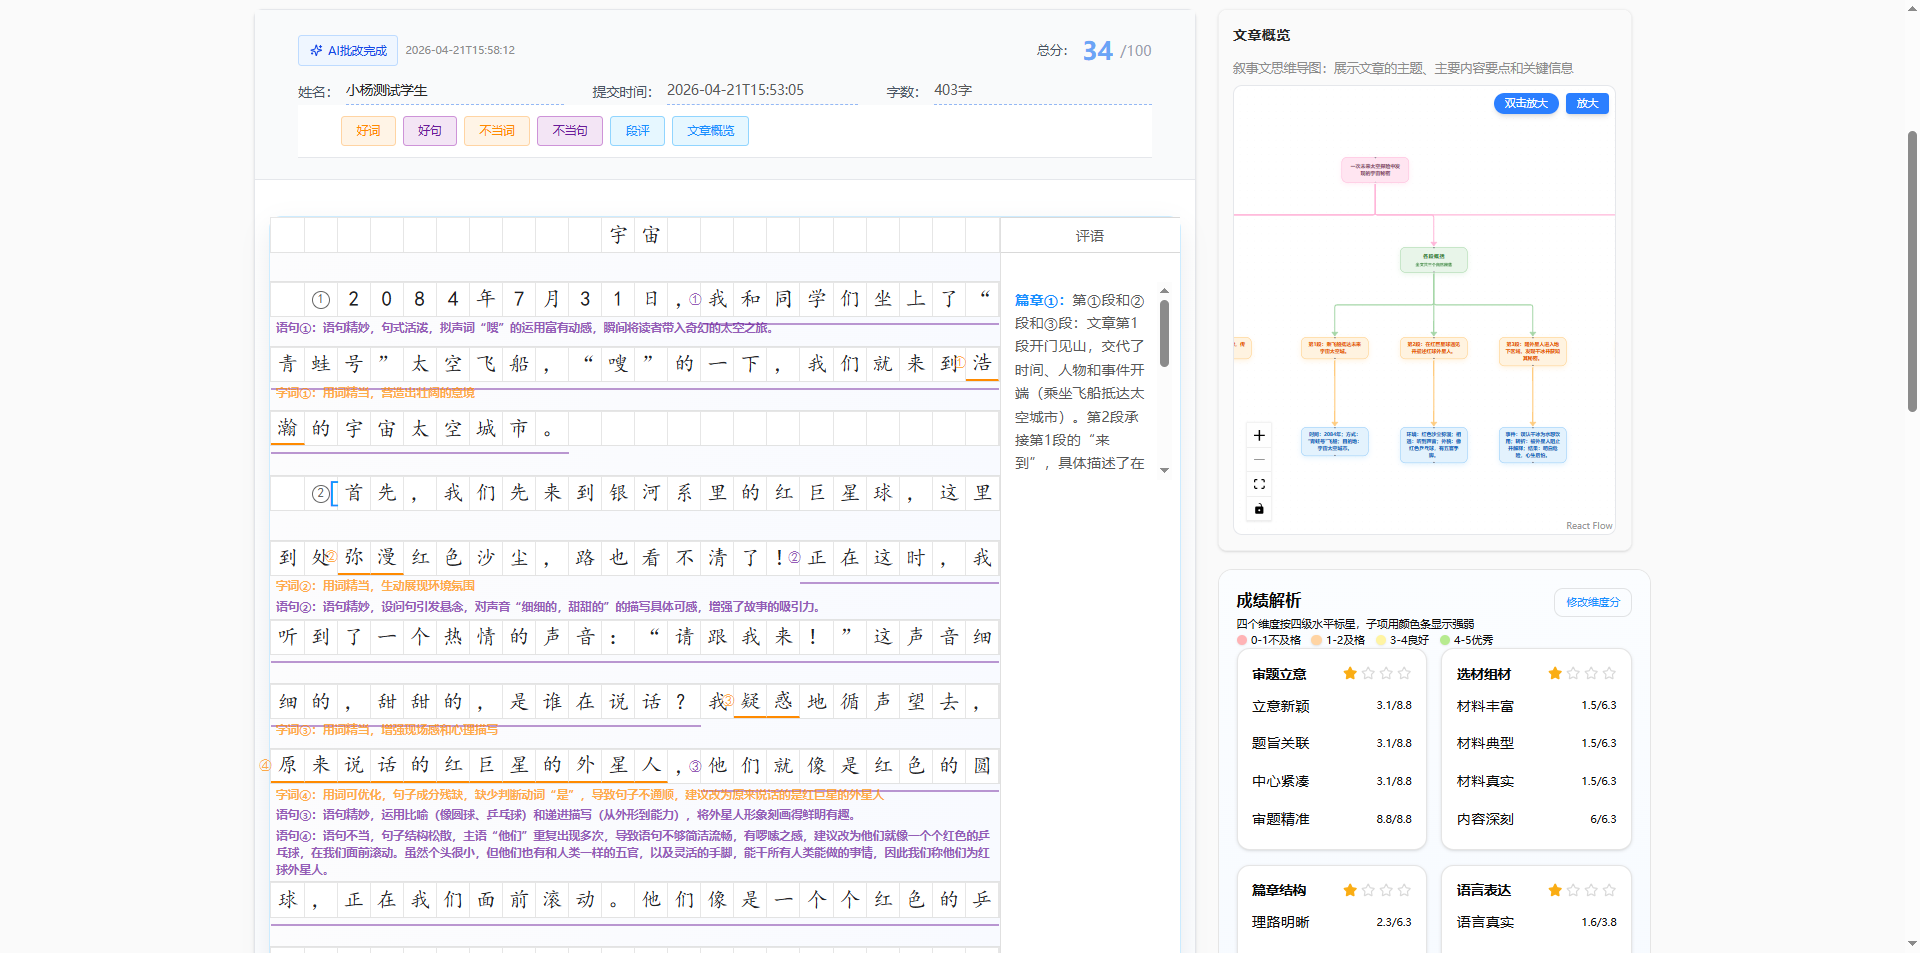Click the 内容深刻 score row

pos(1536,820)
